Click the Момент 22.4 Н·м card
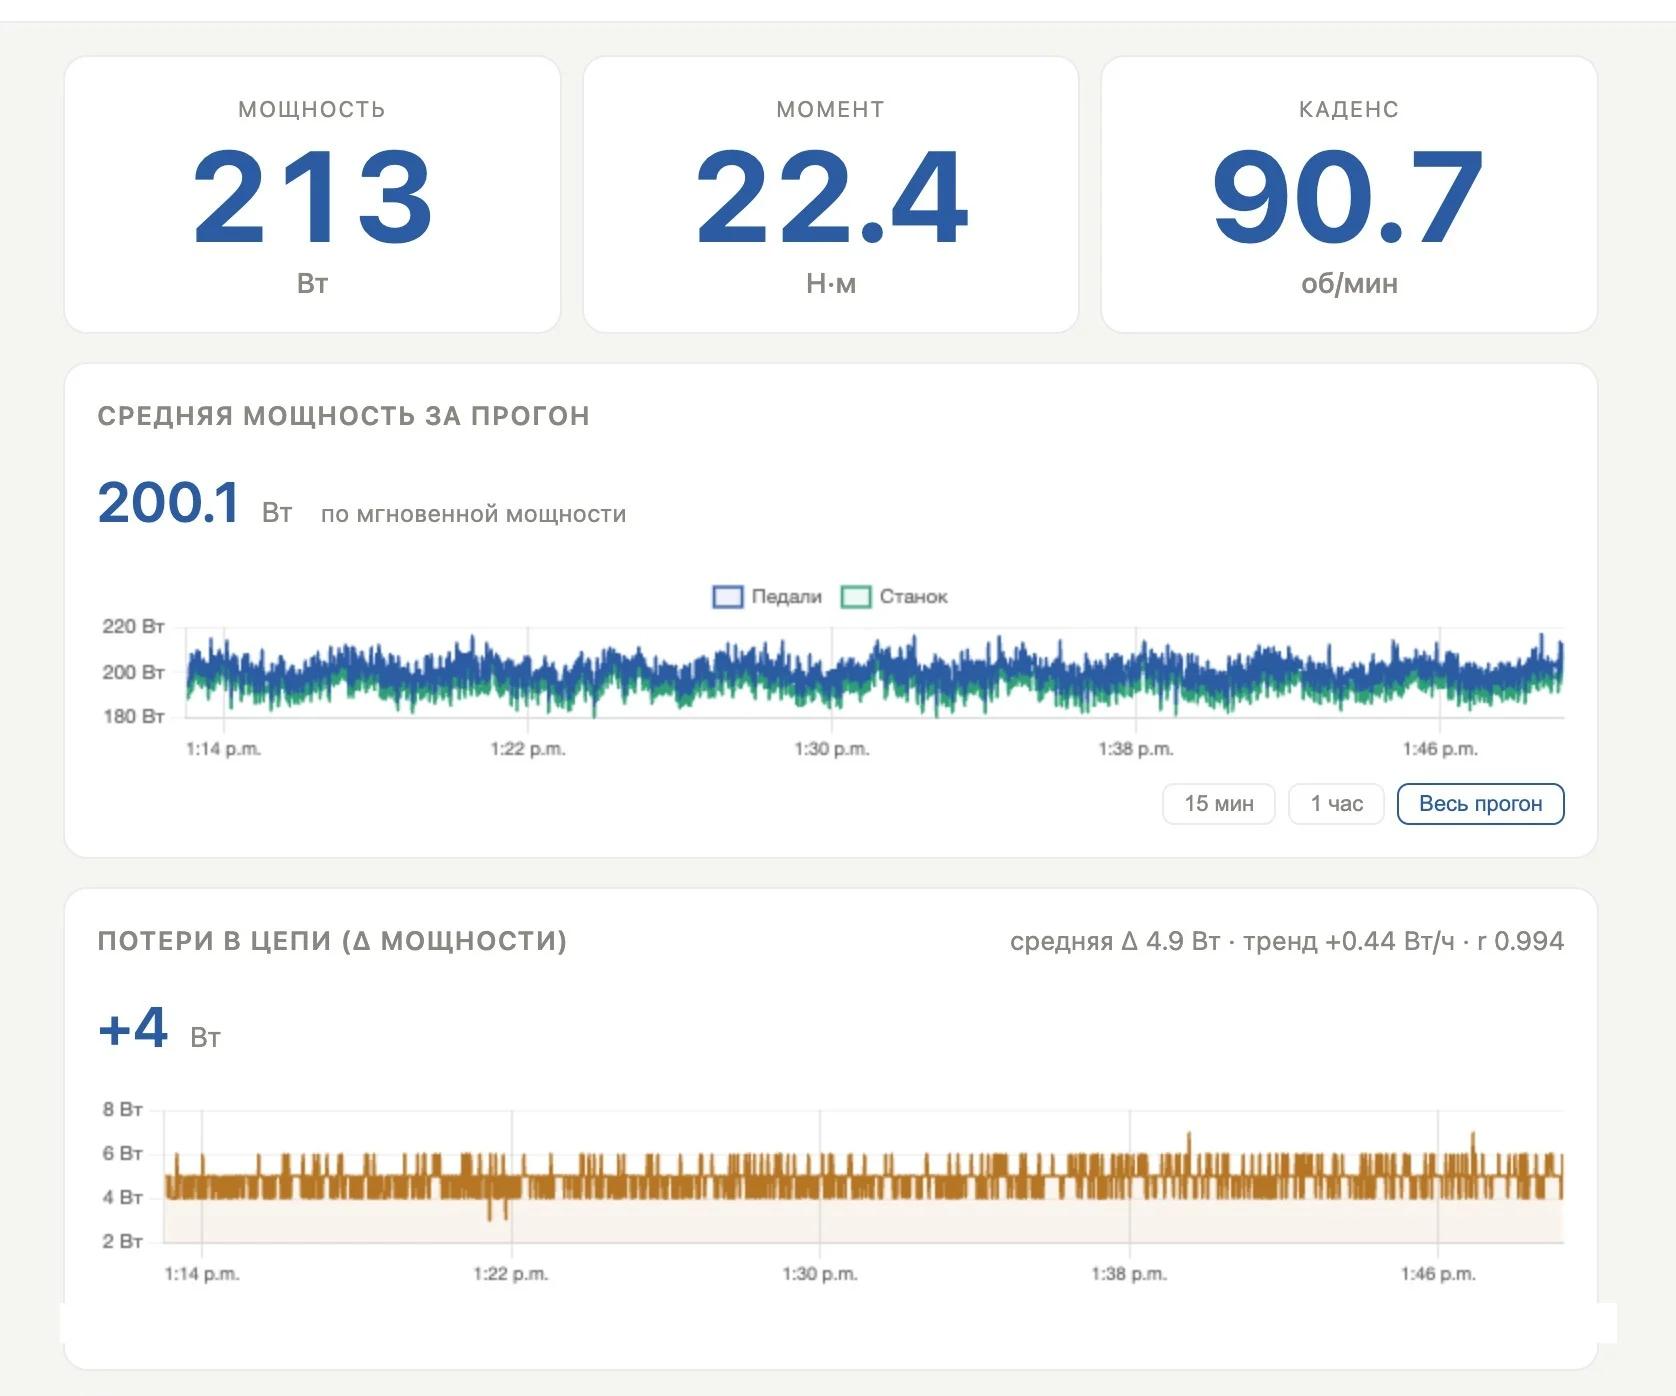The height and width of the screenshot is (1396, 1676). [831, 195]
